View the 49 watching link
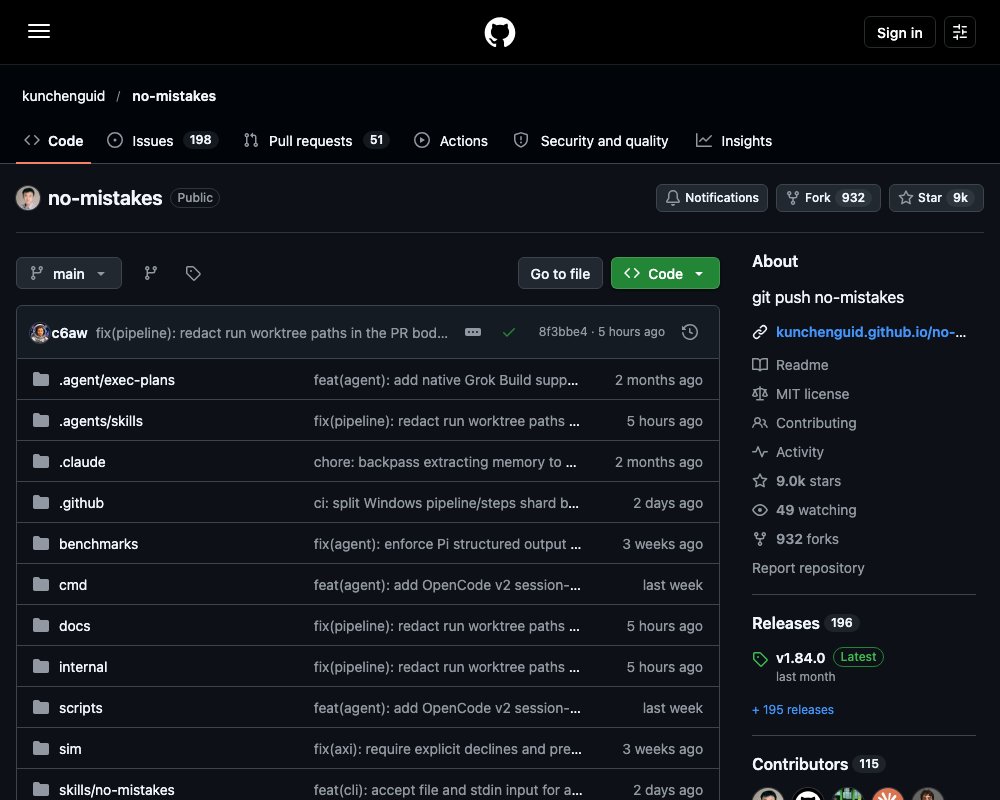 point(816,510)
